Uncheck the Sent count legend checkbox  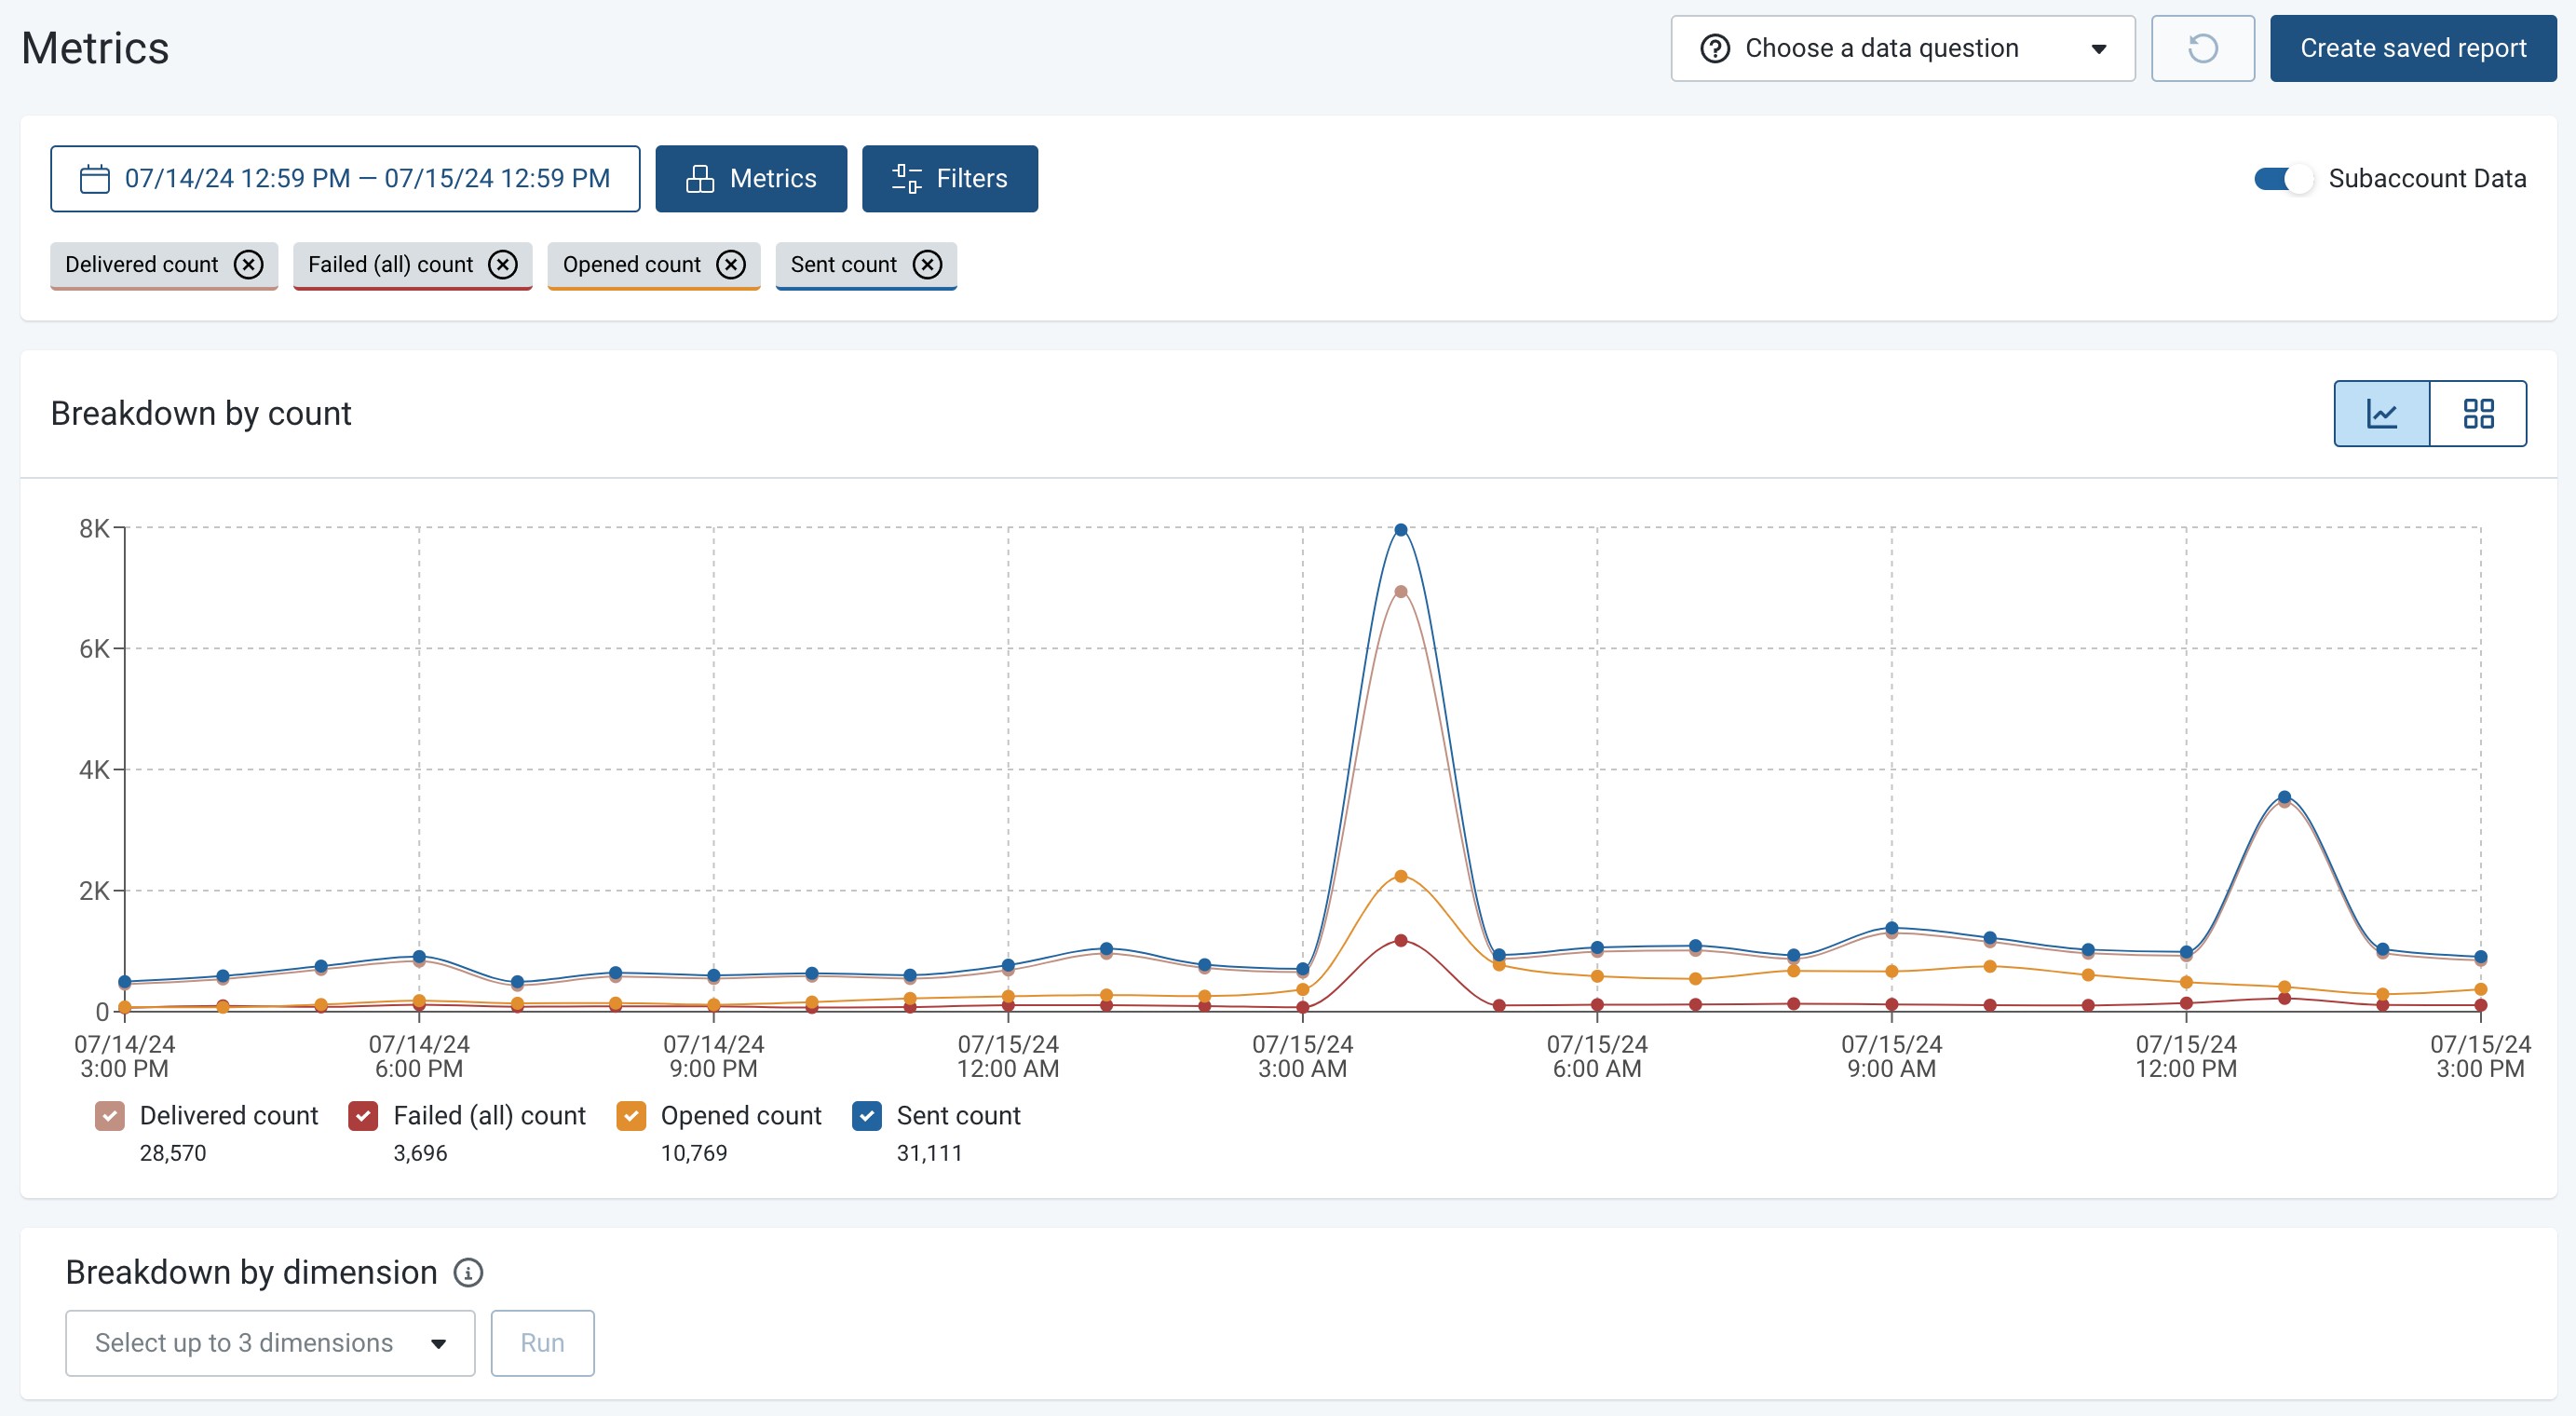[x=866, y=1115]
